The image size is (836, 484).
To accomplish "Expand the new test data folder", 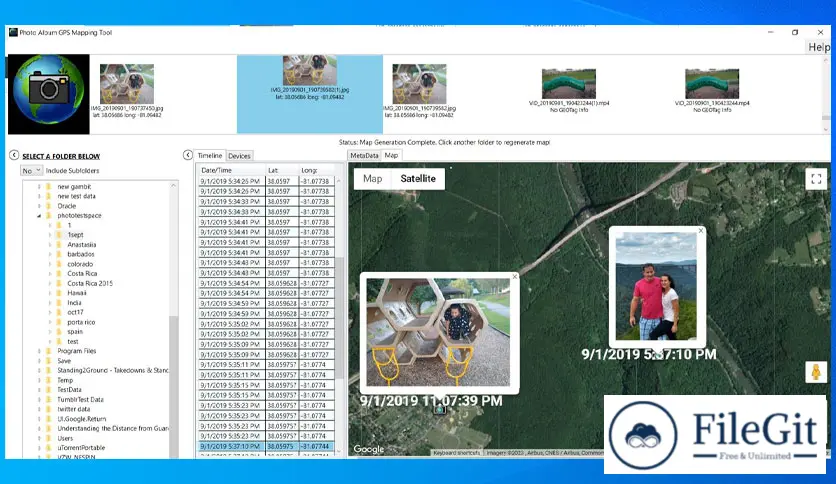I will 39,196.
